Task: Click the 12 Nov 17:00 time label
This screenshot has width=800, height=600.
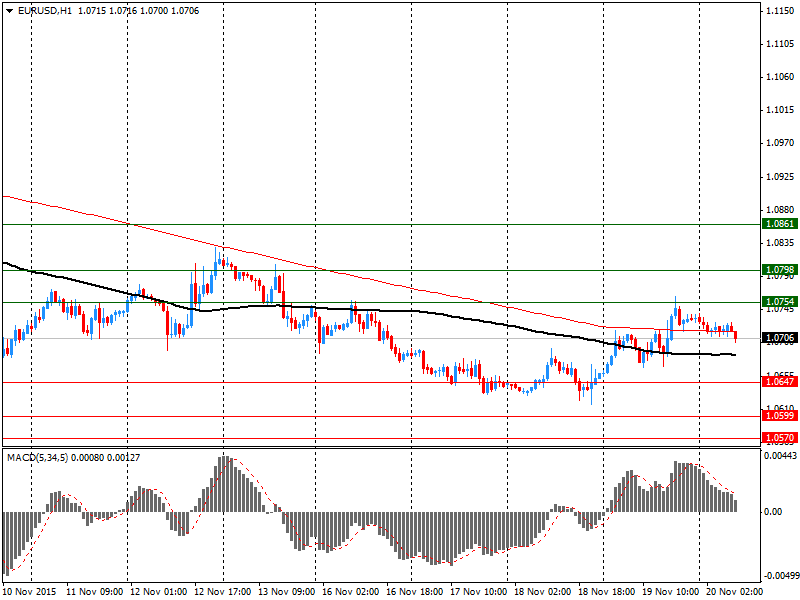Action: pyautogui.click(x=223, y=592)
